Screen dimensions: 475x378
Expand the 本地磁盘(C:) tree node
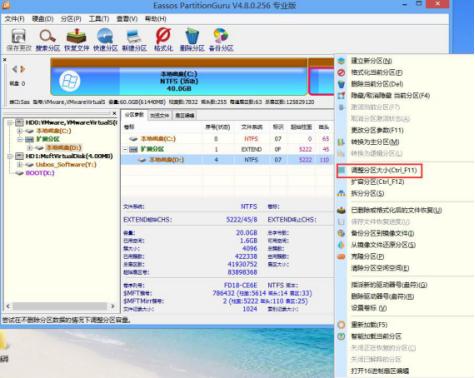click(x=20, y=131)
